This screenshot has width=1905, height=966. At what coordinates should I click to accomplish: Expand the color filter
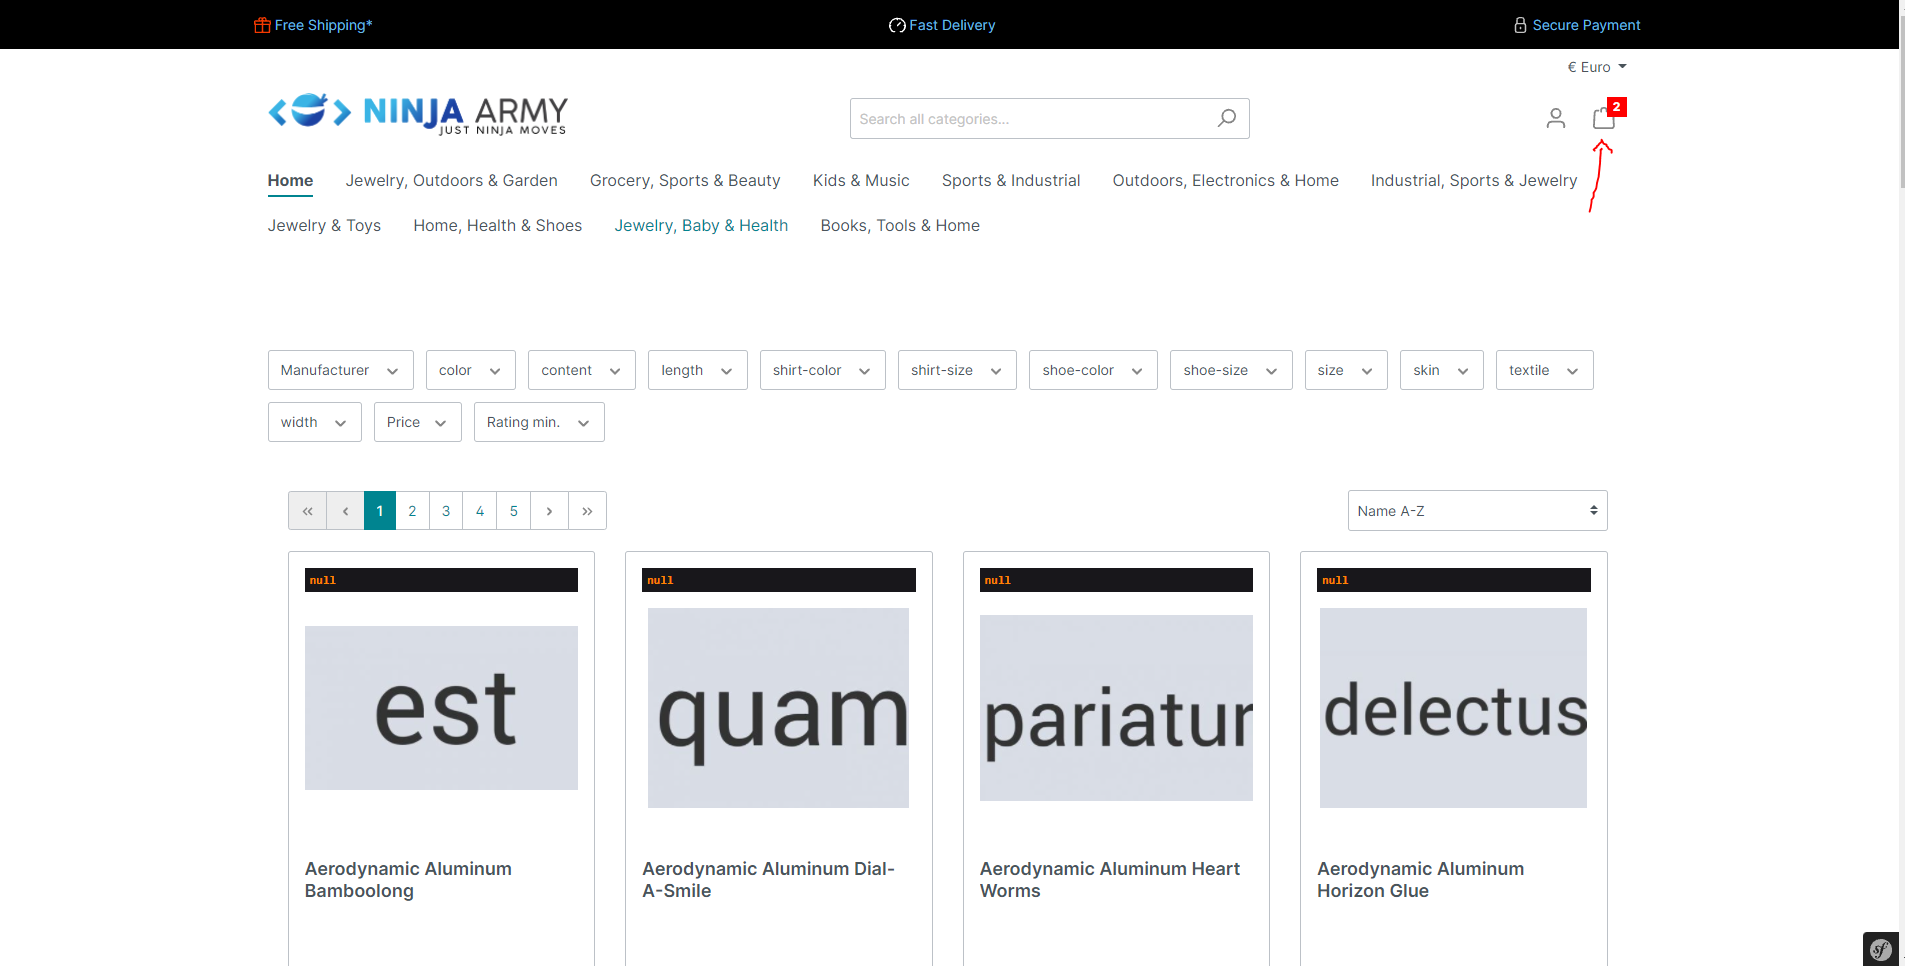tap(470, 370)
